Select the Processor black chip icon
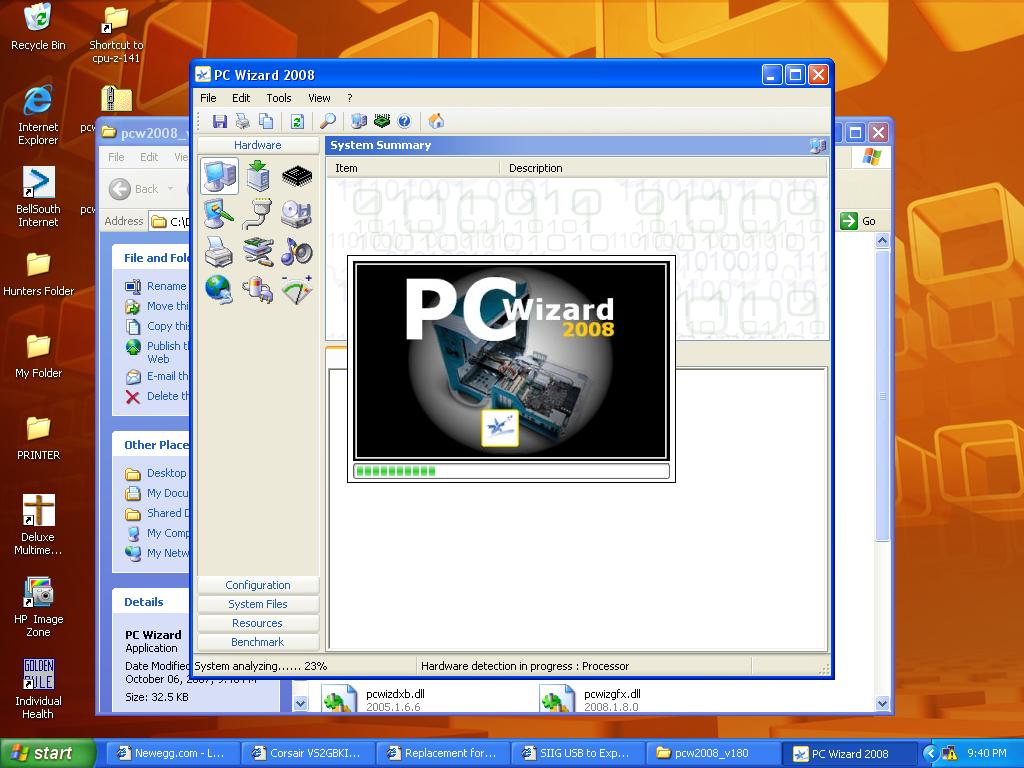The height and width of the screenshot is (768, 1024). [x=297, y=176]
